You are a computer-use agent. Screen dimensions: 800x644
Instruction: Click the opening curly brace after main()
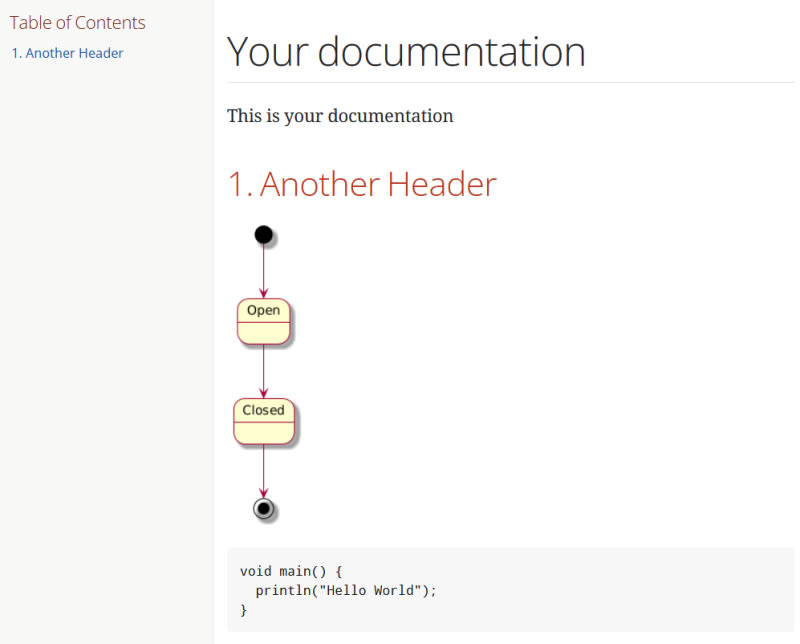pos(339,571)
